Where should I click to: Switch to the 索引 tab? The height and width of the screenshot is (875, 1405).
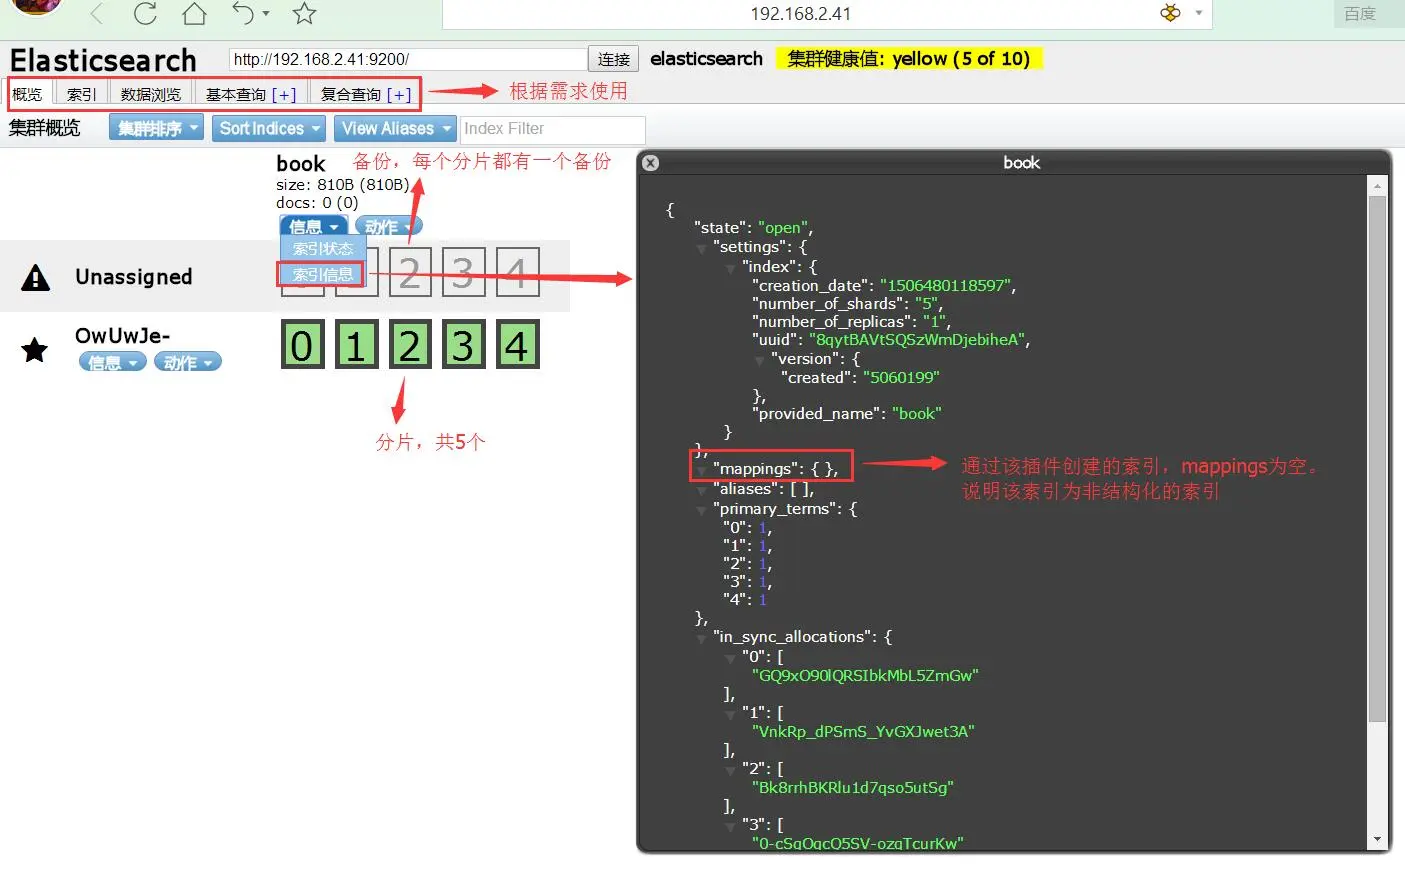point(81,94)
